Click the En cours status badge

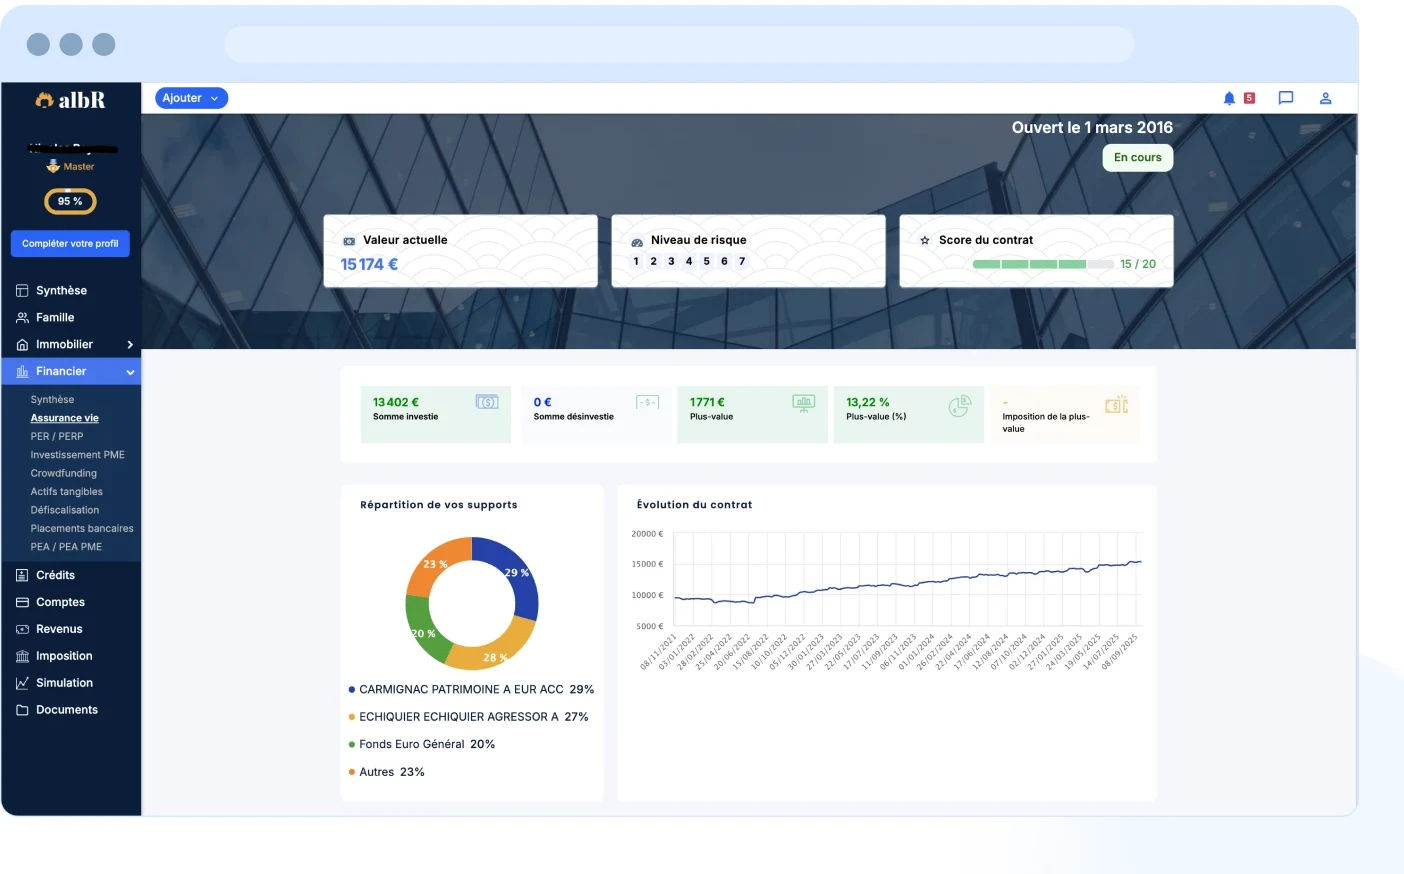[1138, 158]
